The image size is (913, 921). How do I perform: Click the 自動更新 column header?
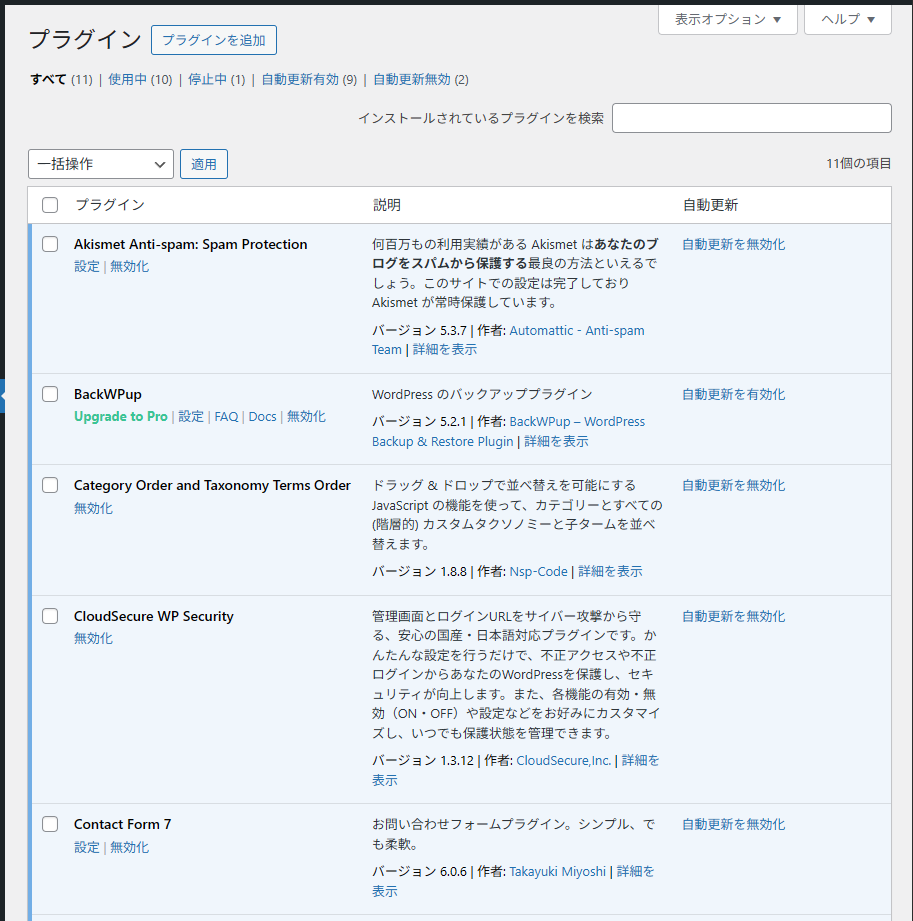click(x=710, y=205)
